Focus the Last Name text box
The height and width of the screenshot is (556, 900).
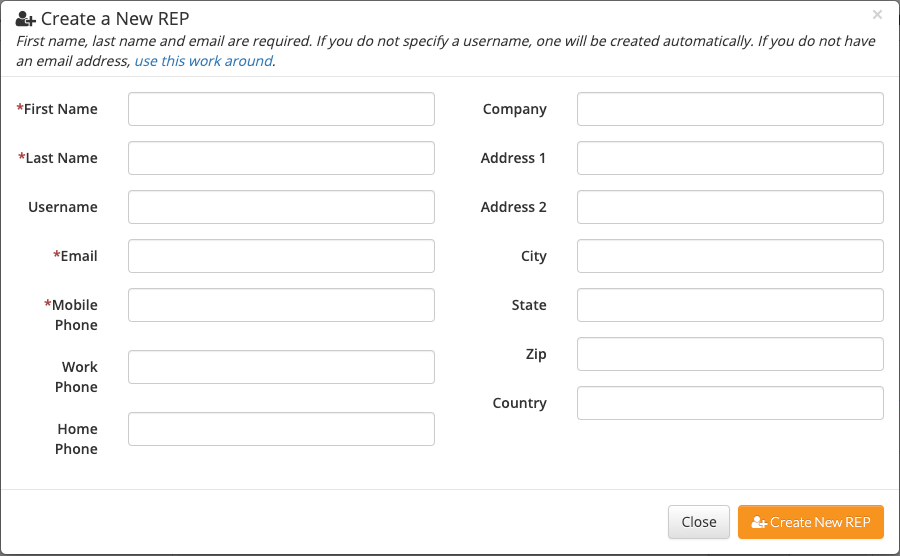point(281,158)
